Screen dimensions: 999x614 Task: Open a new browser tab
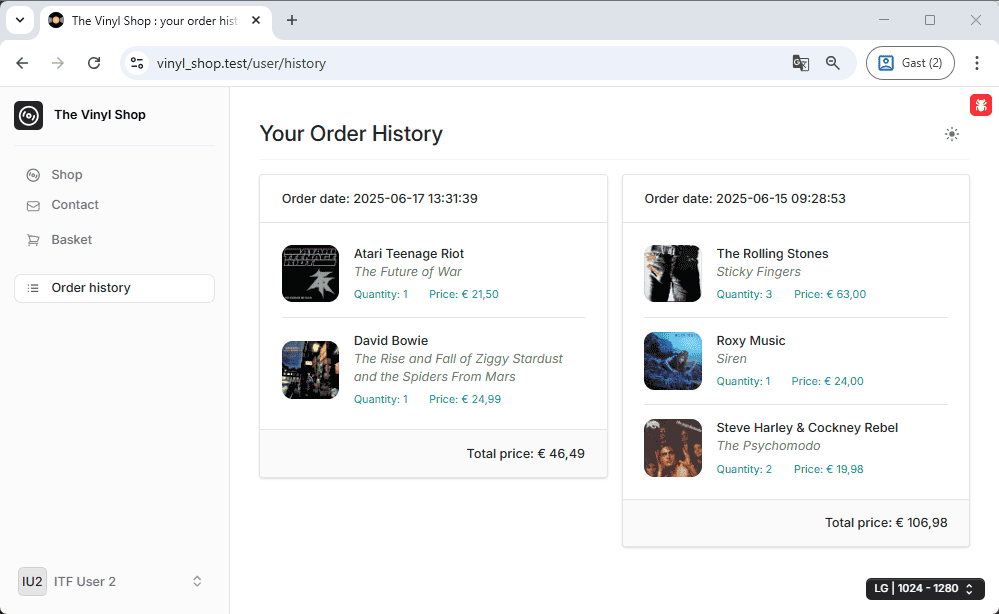(x=292, y=20)
